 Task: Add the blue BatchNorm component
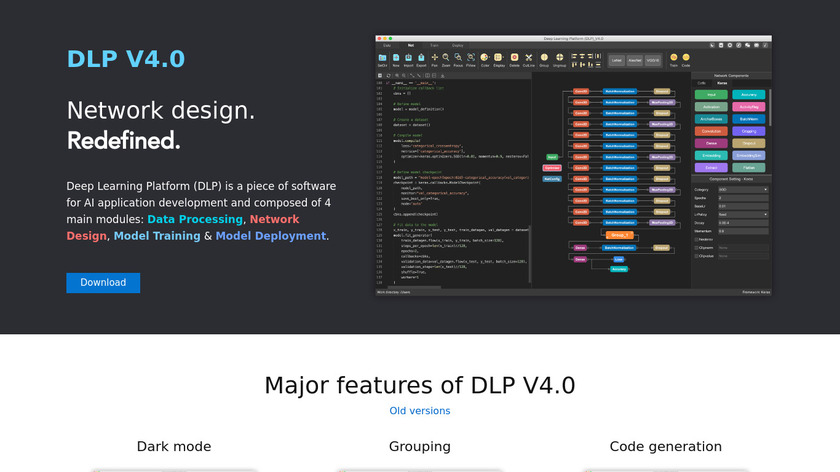click(748, 119)
